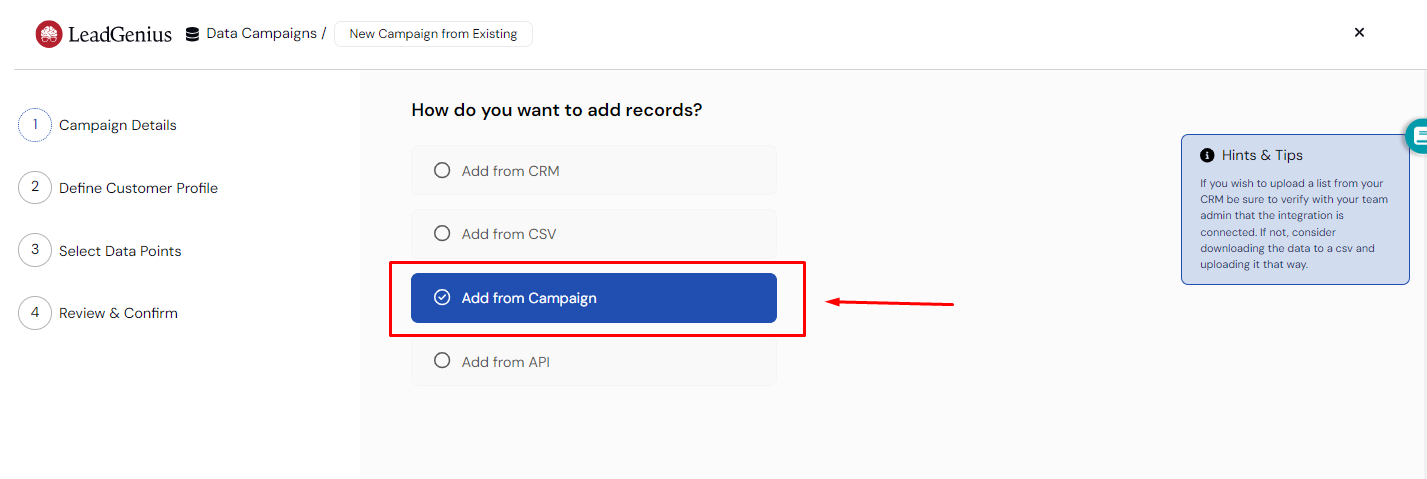Click the LeadGenius logo icon
The width and height of the screenshot is (1427, 479).
coord(49,34)
